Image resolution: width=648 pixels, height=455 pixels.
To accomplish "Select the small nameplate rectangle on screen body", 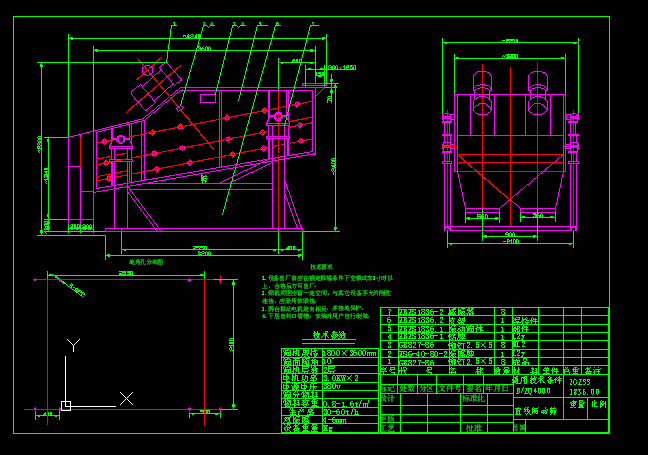I will [x=208, y=98].
